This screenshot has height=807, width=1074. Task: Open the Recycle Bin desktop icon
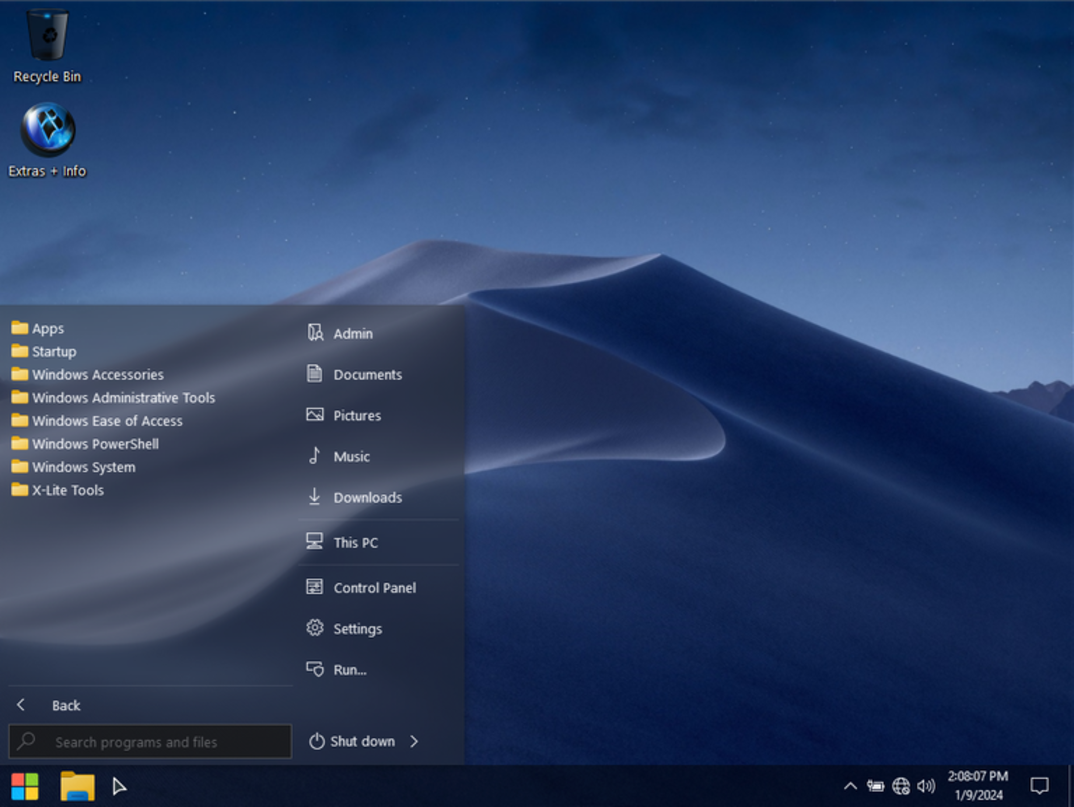47,45
